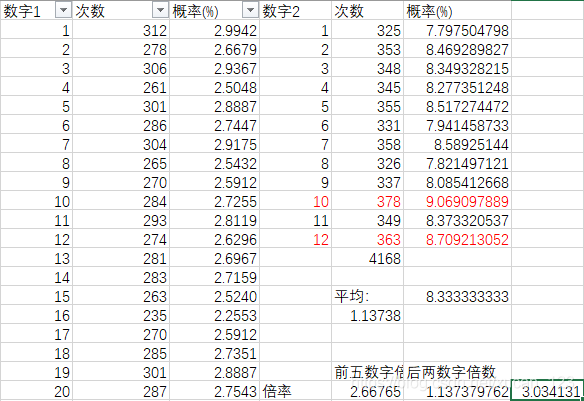Click the cell showing 1.137379762
584x401 pixels.
pyautogui.click(x=457, y=391)
